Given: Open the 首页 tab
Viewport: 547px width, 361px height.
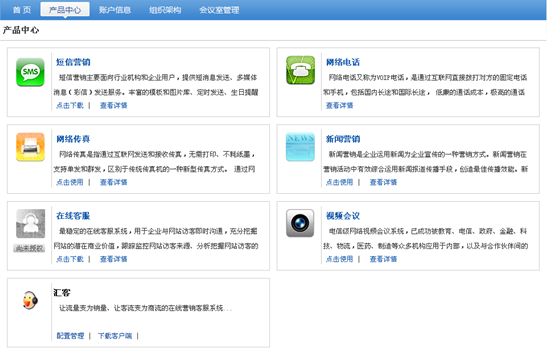Looking at the screenshot, I should [22, 10].
